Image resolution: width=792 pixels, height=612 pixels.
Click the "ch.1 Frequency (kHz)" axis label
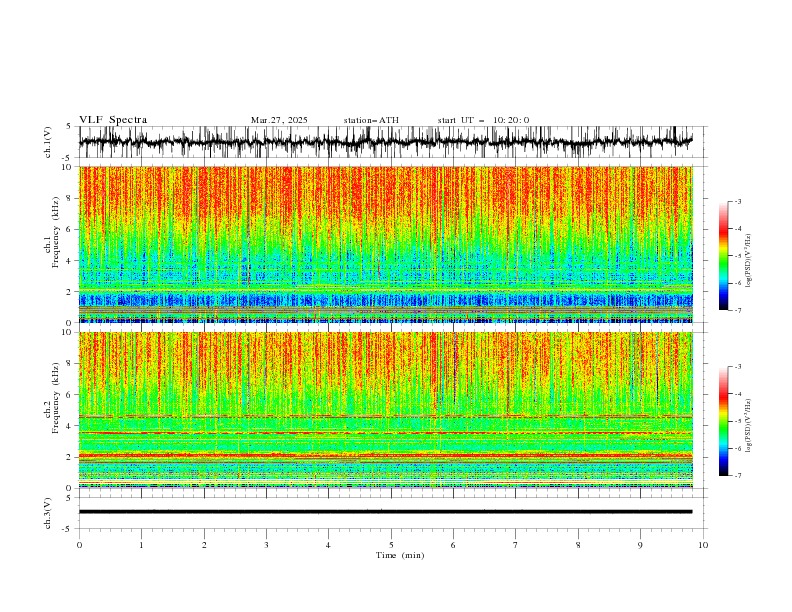[52, 232]
